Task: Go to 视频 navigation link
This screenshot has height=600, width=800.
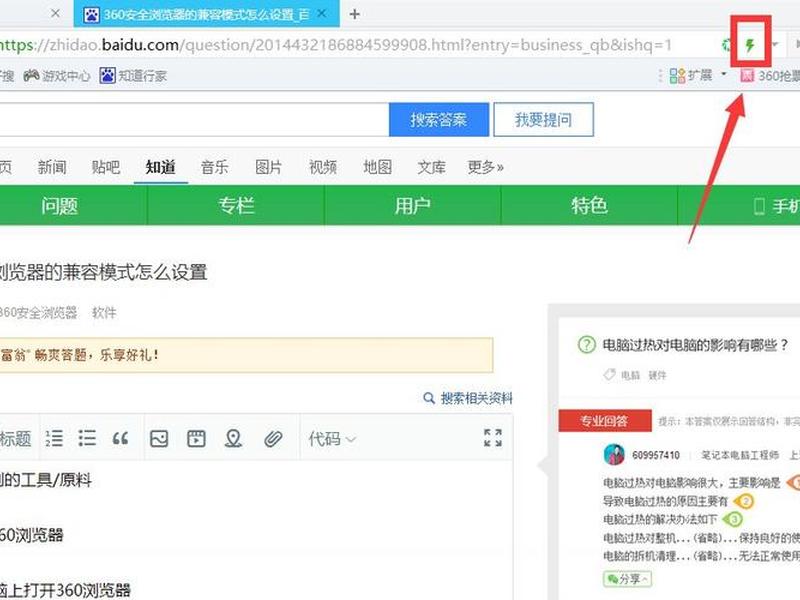Action: coord(323,167)
